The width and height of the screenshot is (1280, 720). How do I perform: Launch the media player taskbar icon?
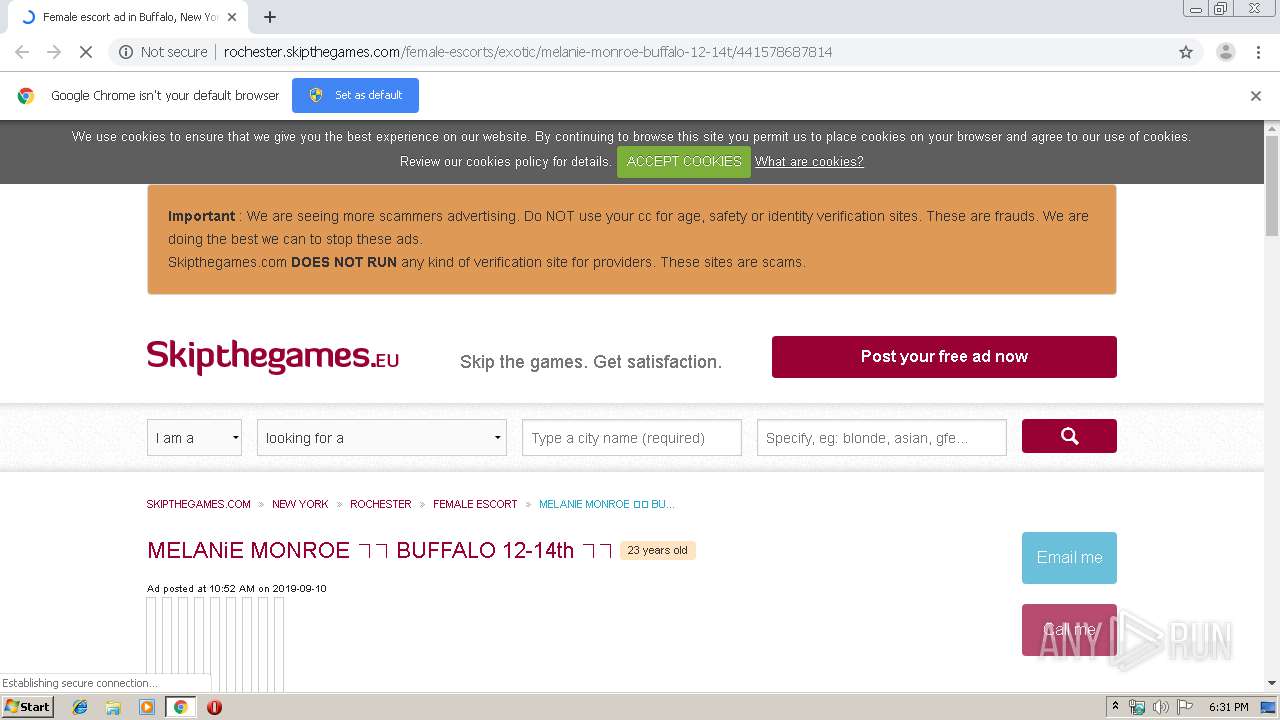pos(147,707)
